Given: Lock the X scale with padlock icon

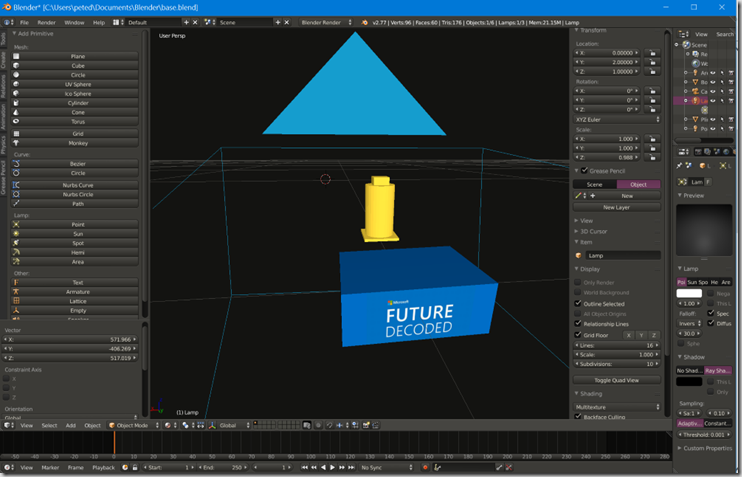Looking at the screenshot, I should coord(653,139).
